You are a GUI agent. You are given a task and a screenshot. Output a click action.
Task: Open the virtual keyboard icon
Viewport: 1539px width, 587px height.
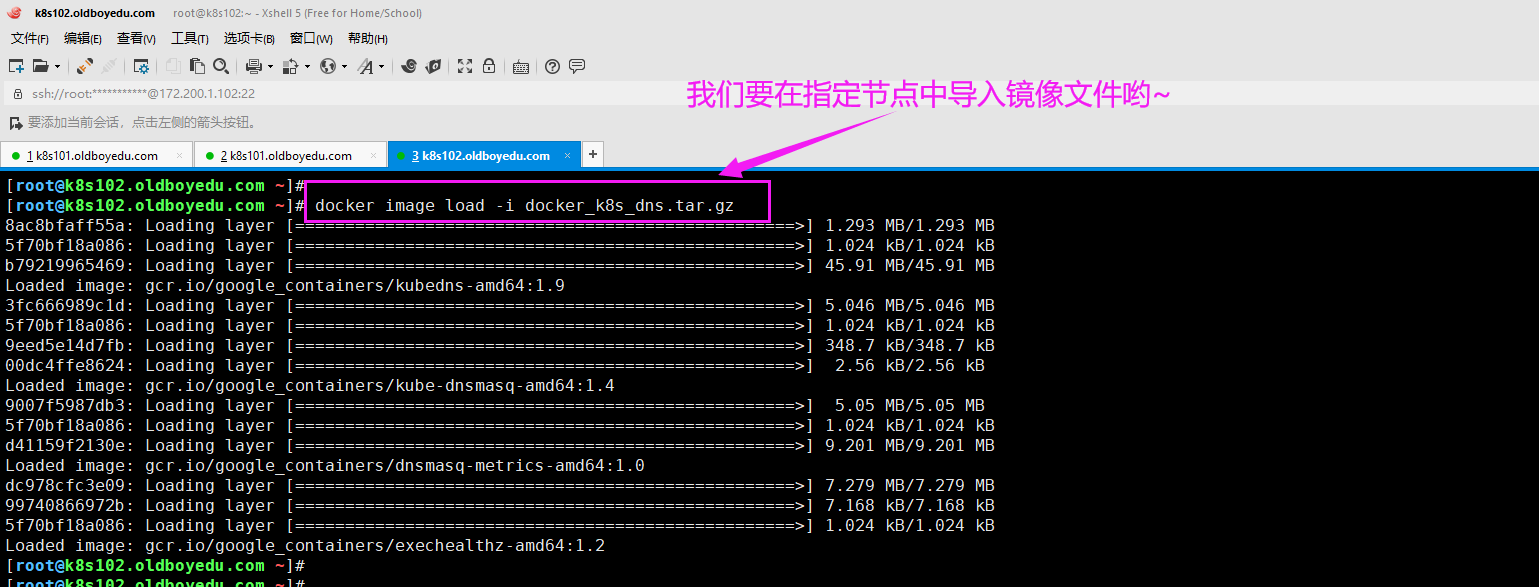coord(520,67)
